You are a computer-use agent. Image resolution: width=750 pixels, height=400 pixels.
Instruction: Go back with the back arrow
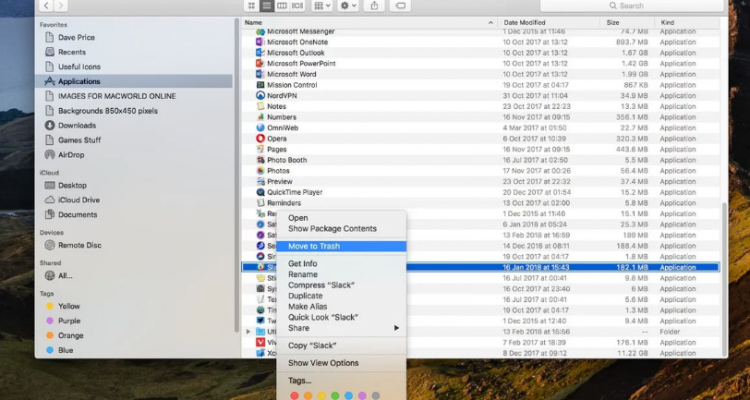[46, 6]
